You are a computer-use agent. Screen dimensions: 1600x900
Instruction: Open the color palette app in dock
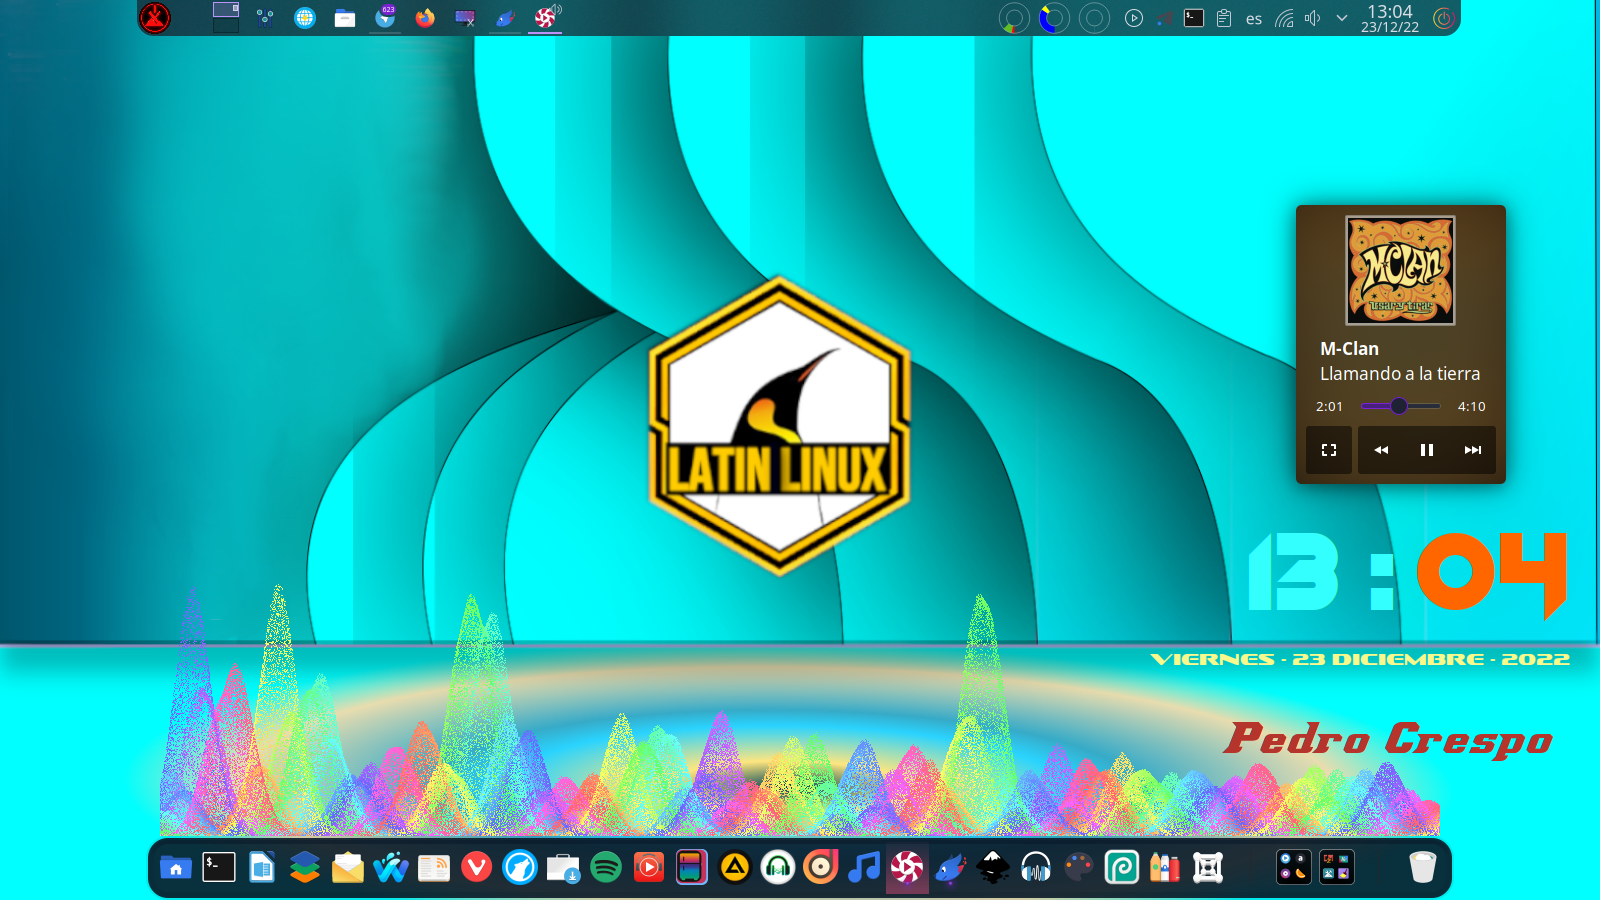pos(1079,867)
